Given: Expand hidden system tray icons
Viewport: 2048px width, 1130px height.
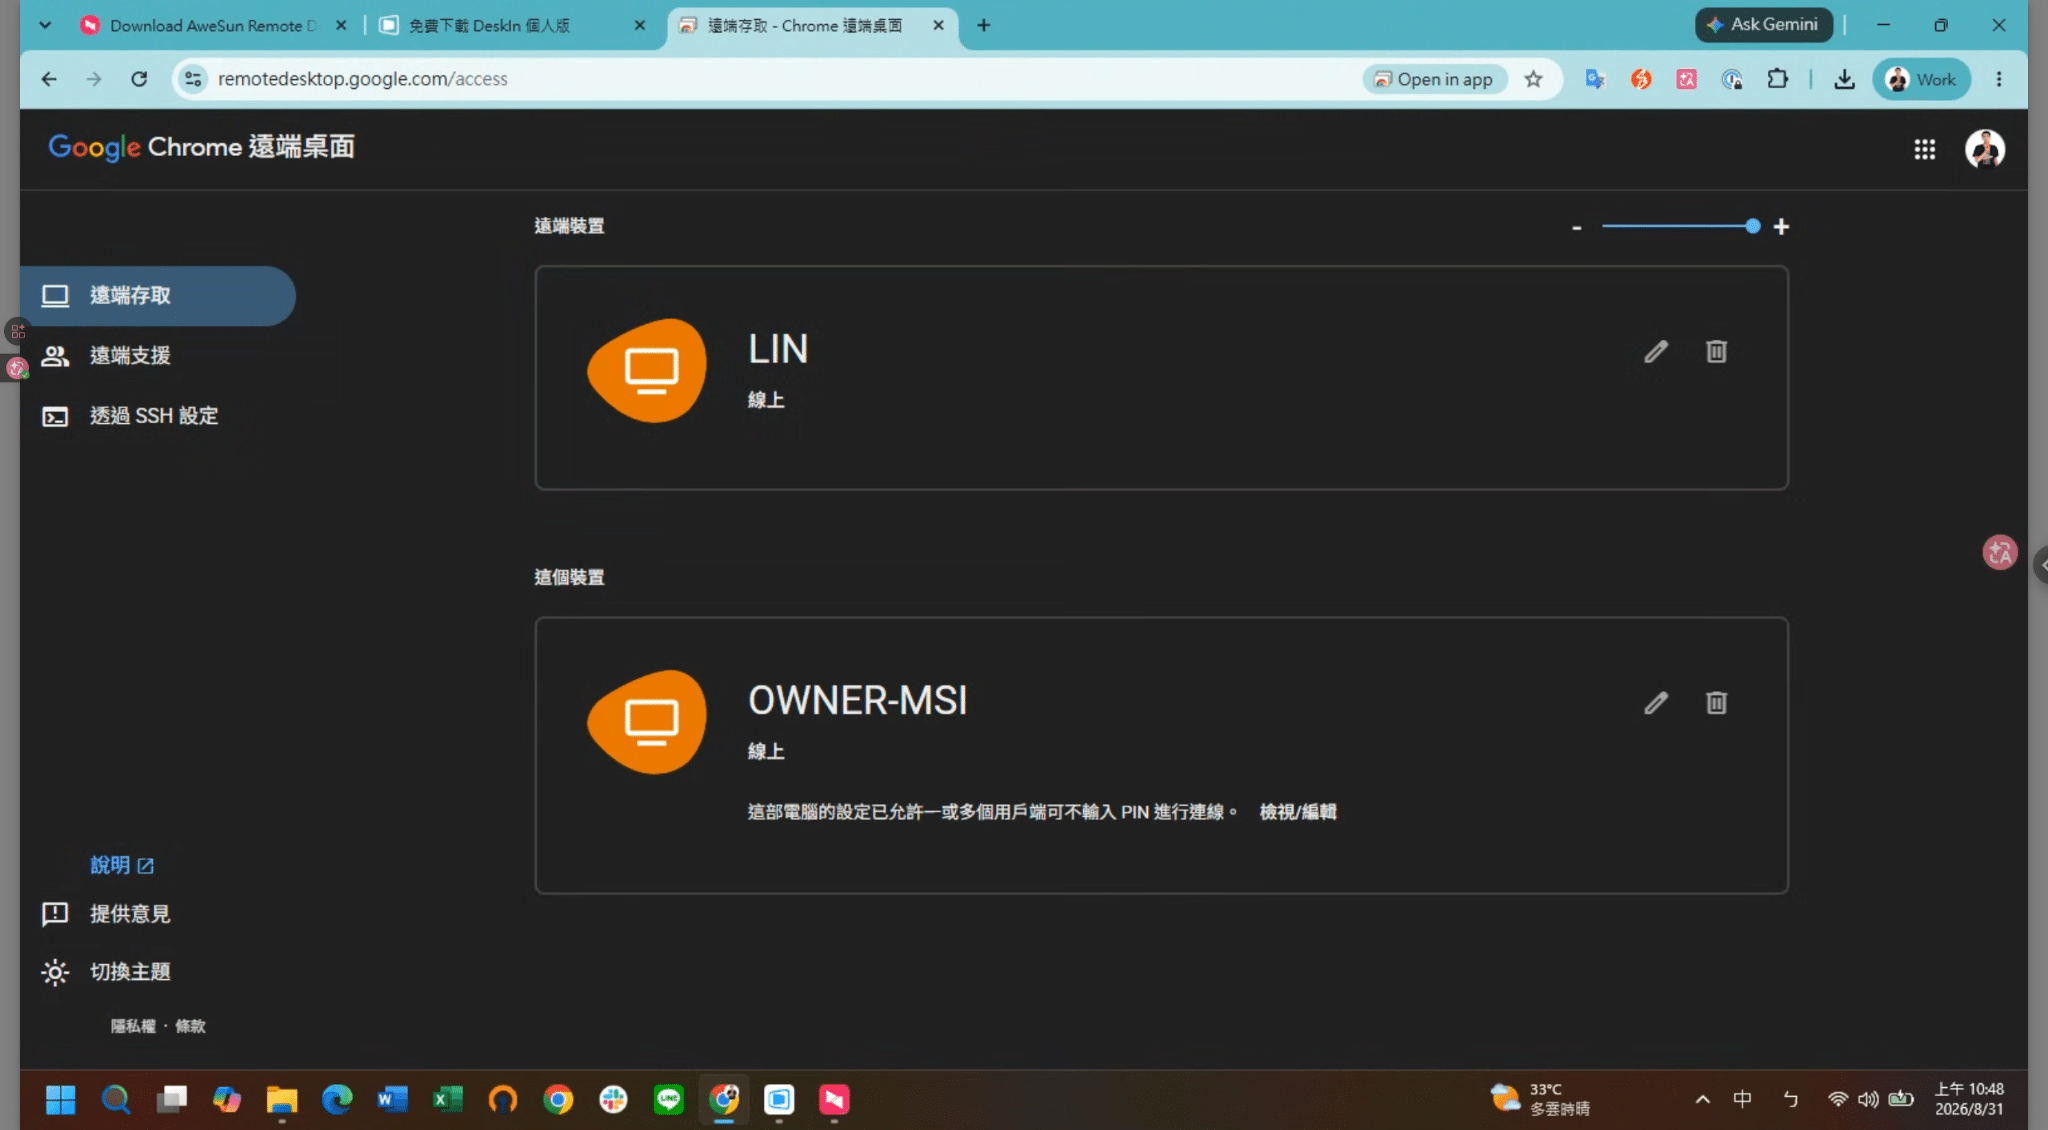Looking at the screenshot, I should point(1702,1100).
